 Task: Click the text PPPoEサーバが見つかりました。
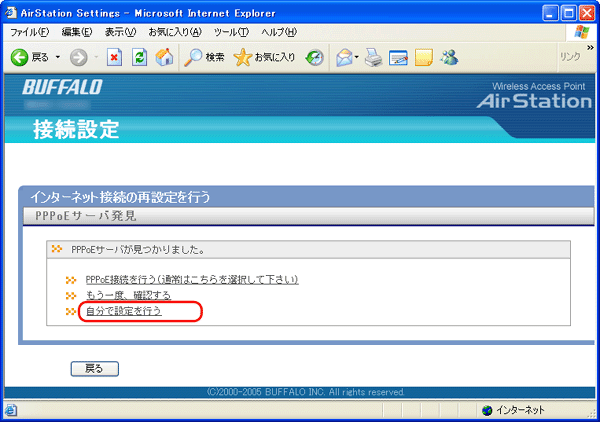(138, 250)
